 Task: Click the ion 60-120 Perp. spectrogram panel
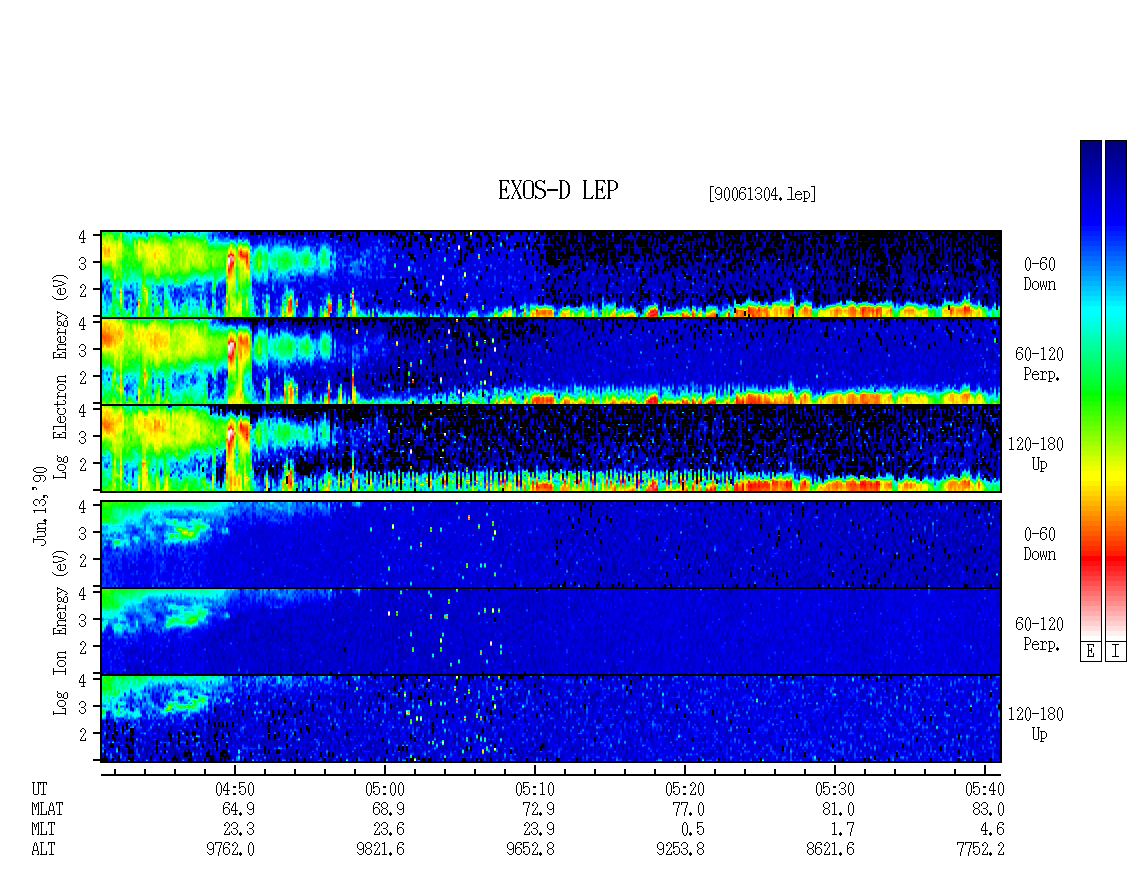click(x=551, y=631)
